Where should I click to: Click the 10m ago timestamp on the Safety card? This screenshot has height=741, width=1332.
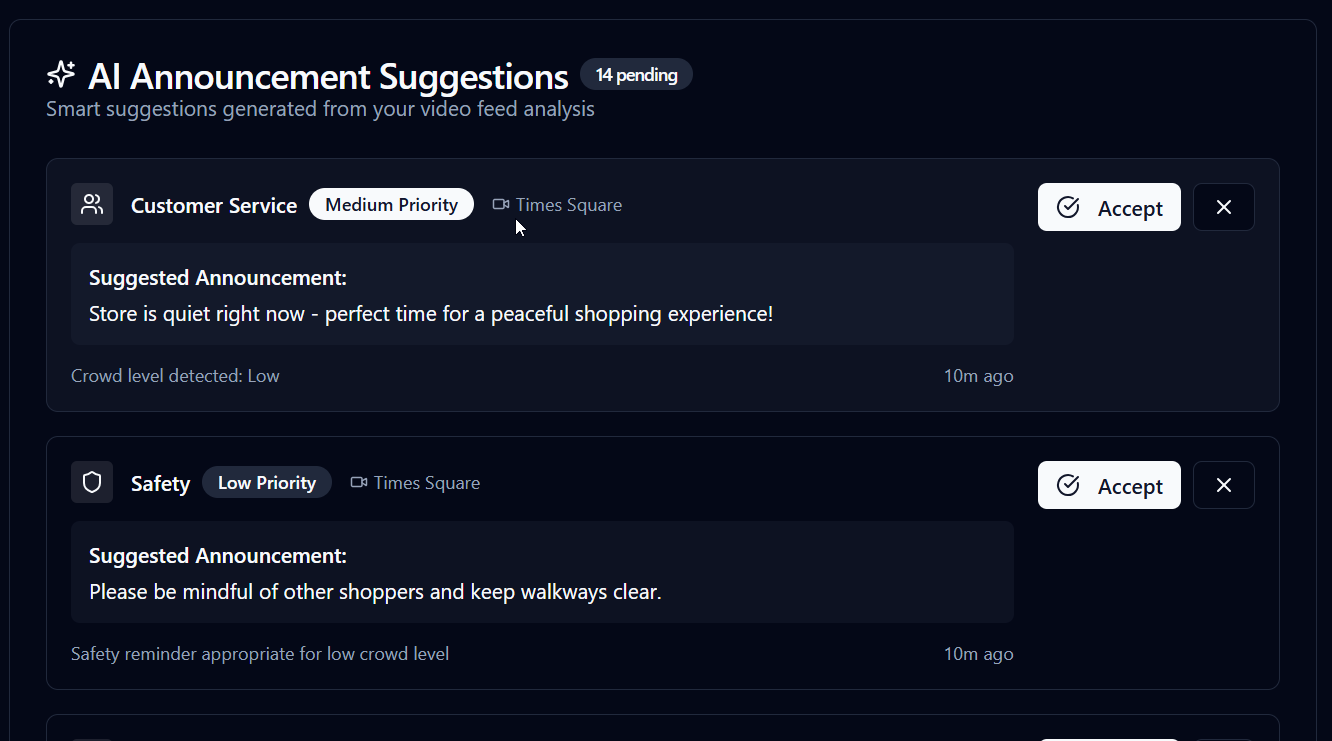(978, 654)
